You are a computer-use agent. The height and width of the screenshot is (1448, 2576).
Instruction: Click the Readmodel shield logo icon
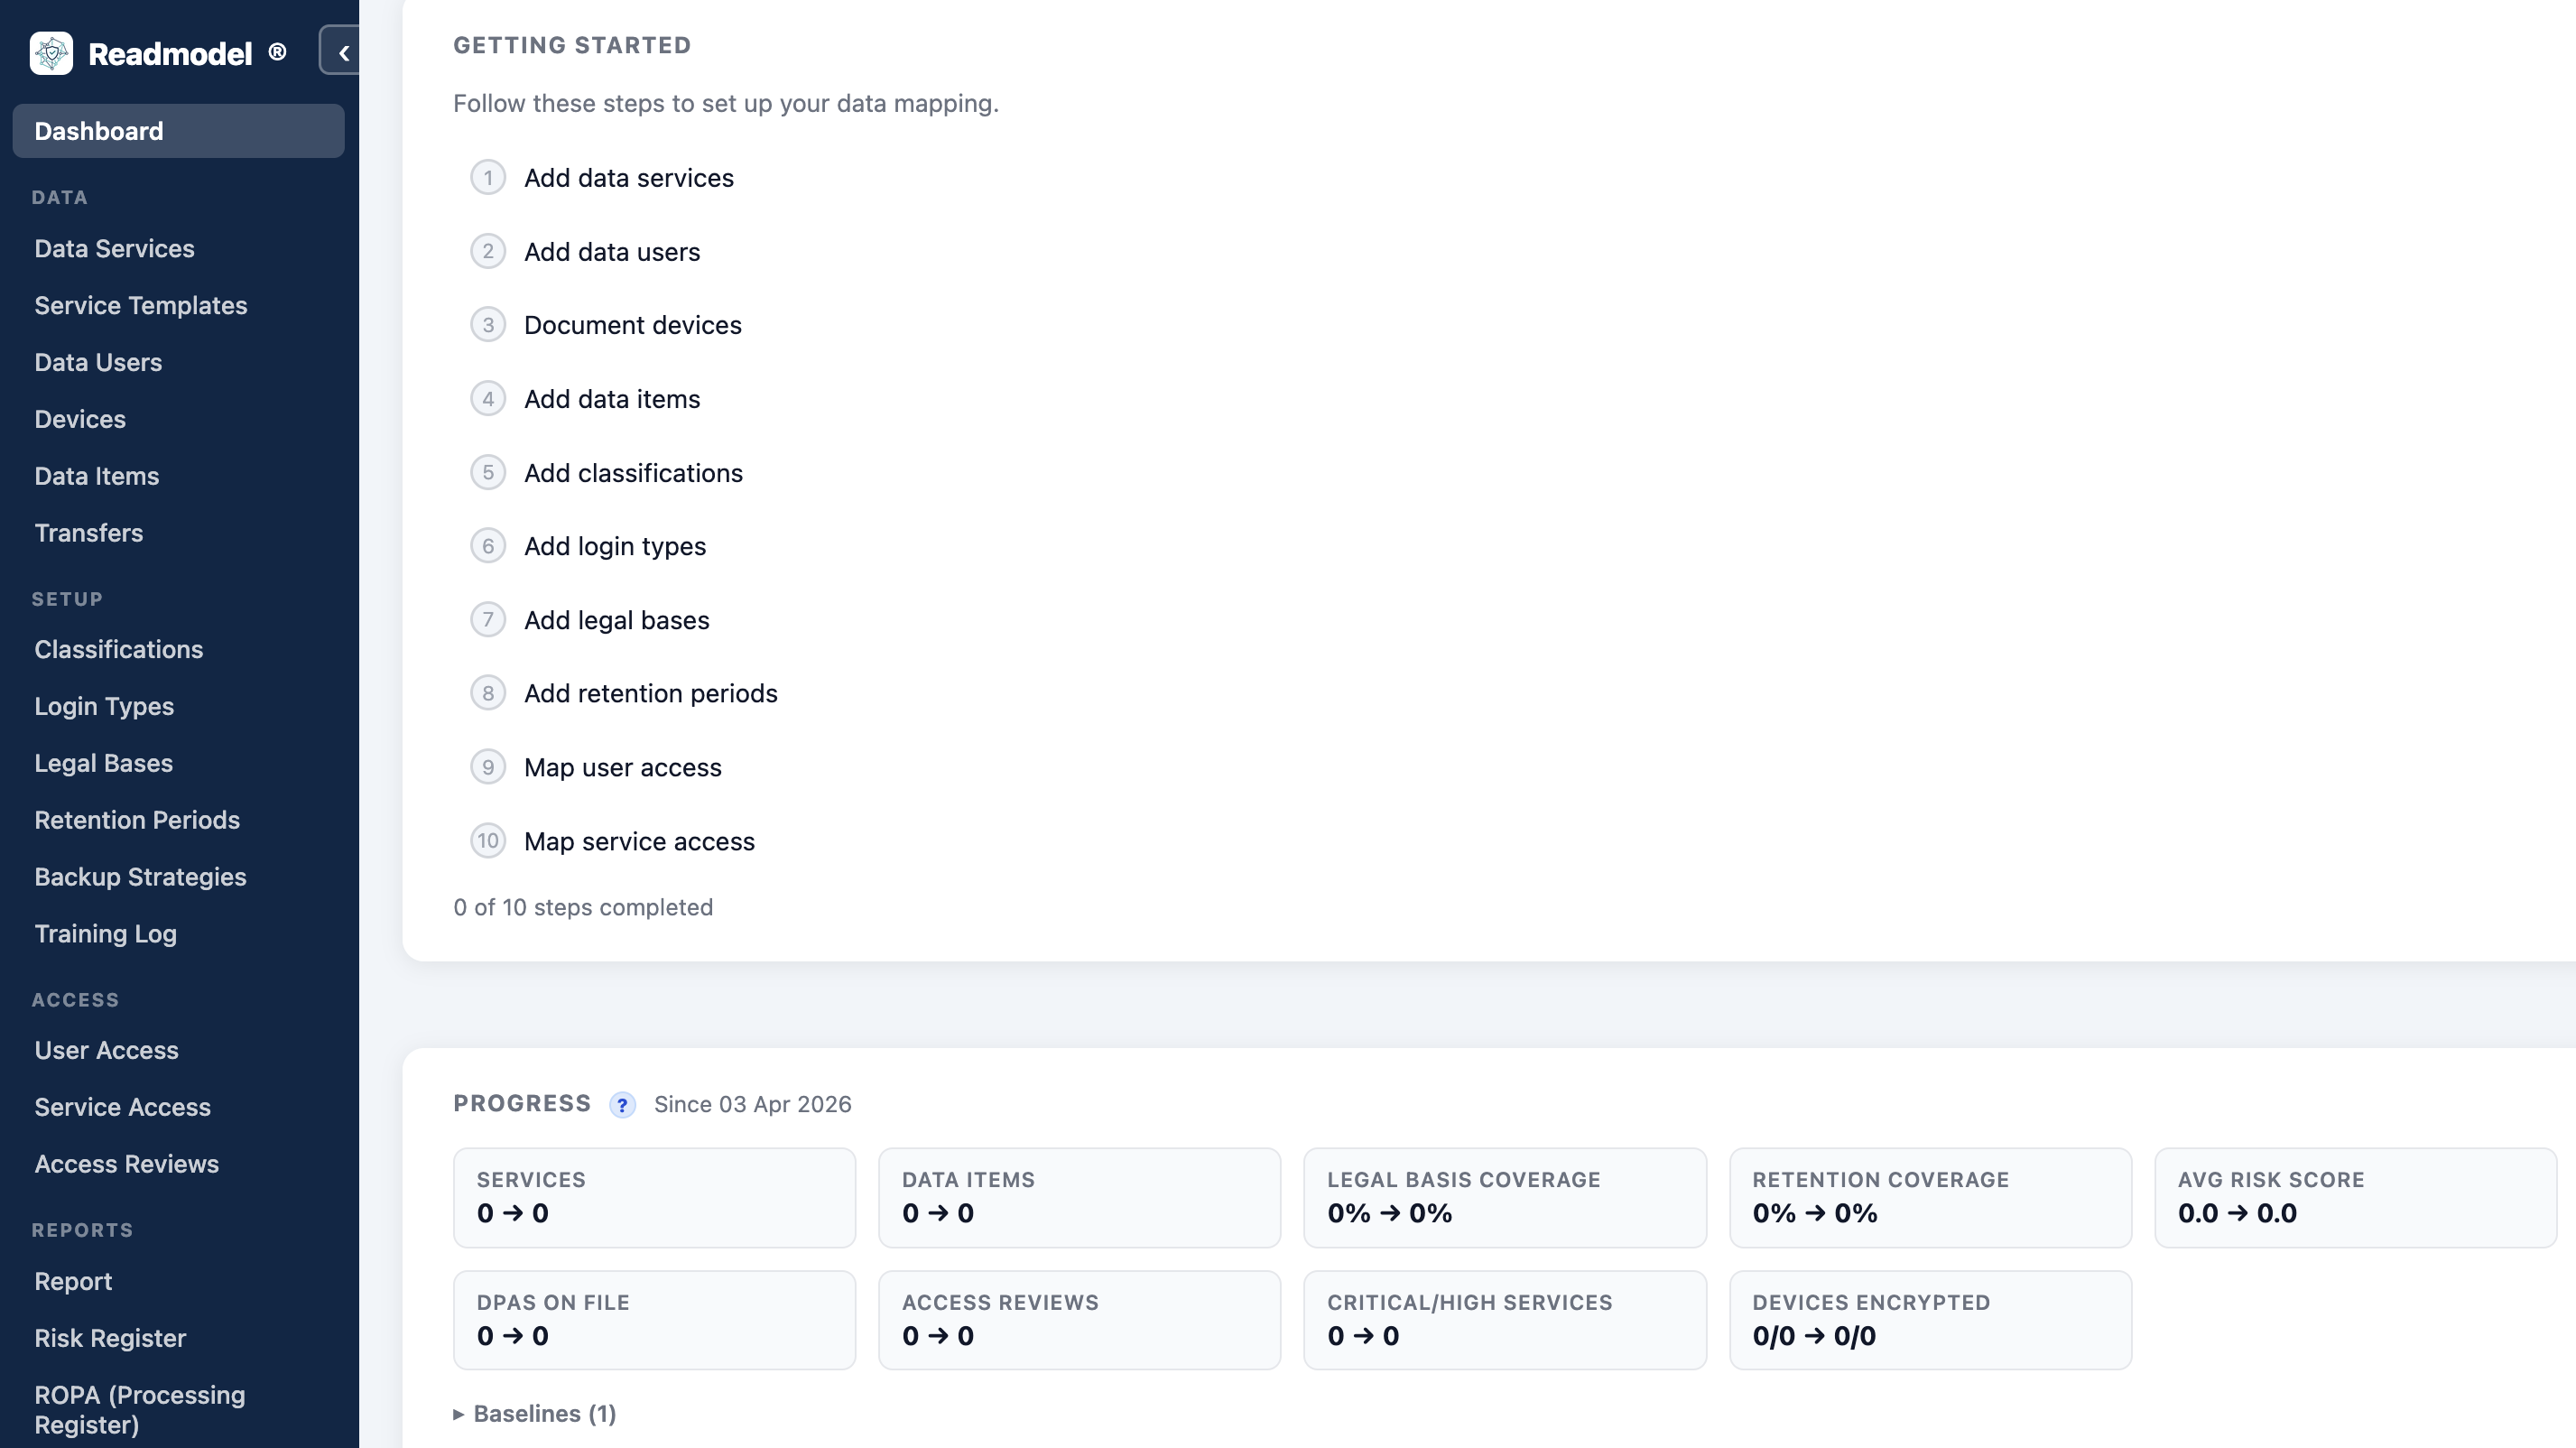tap(51, 53)
